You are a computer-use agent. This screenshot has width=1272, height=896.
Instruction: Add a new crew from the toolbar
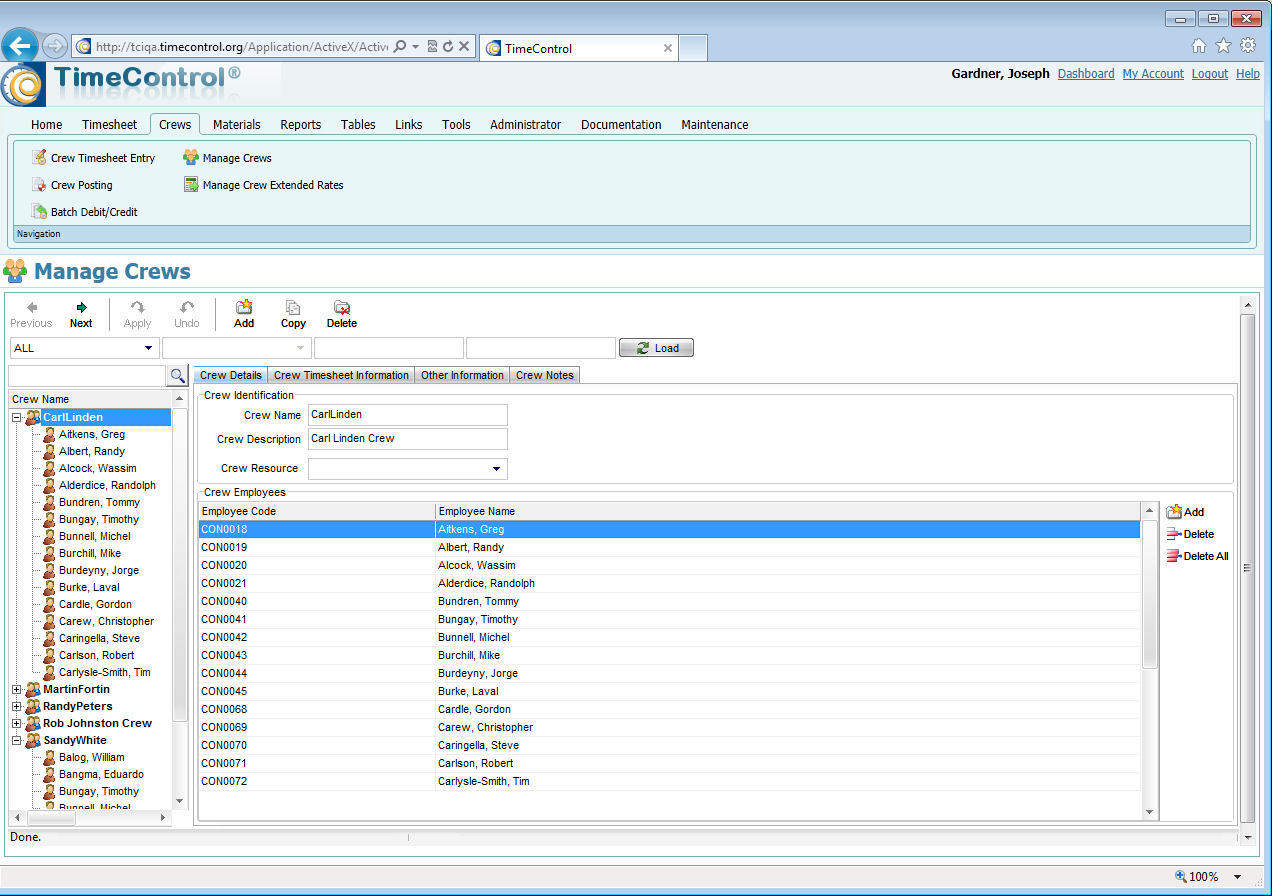pos(244,314)
